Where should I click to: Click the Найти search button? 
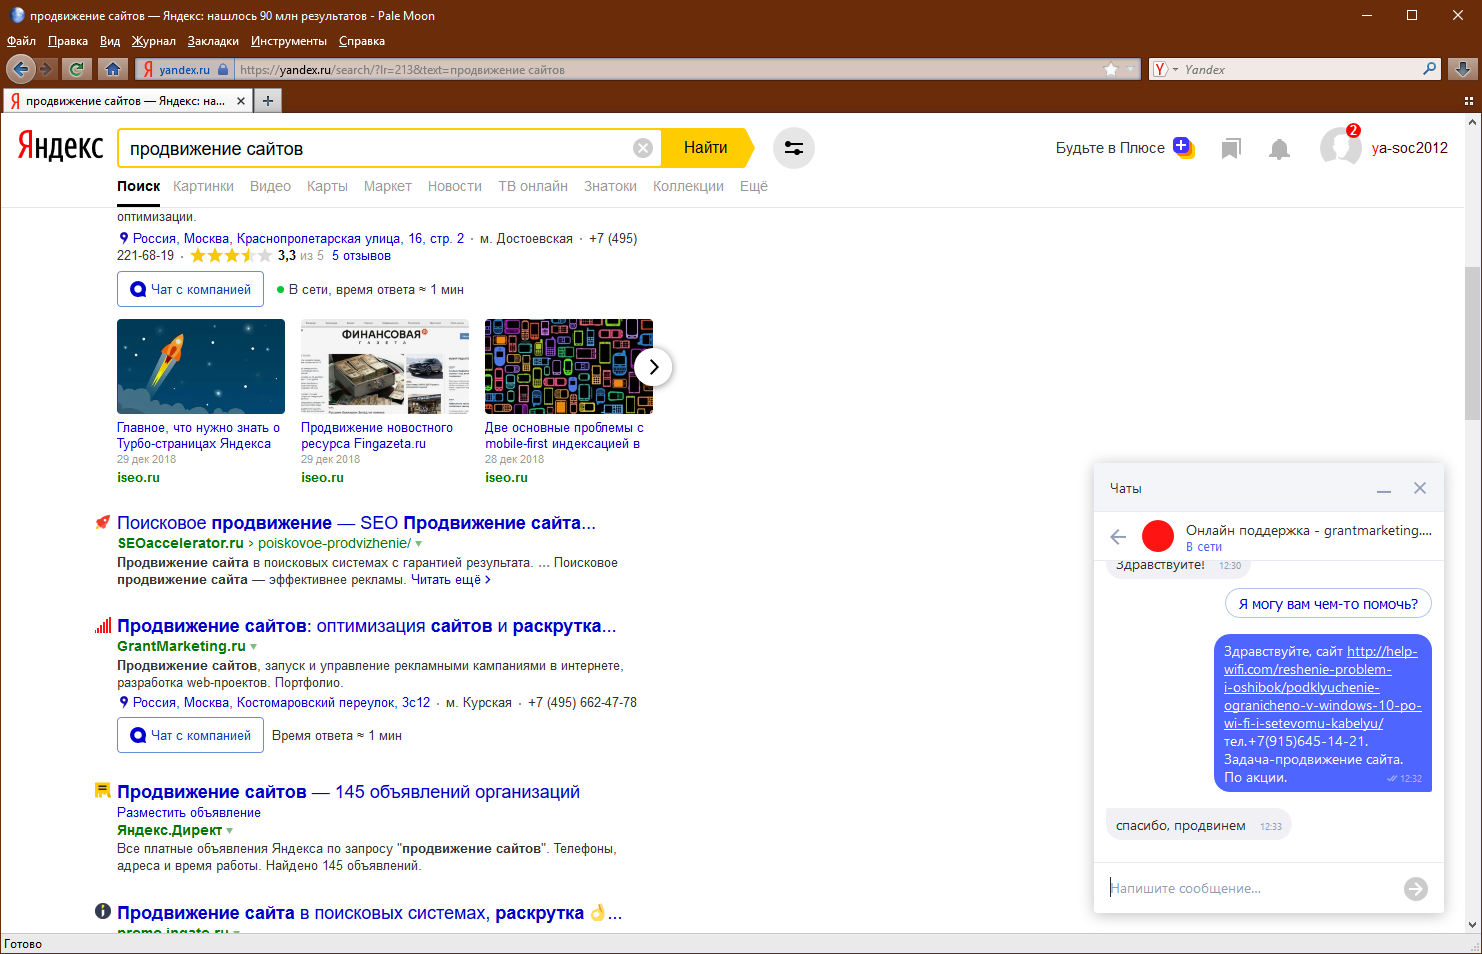706,147
